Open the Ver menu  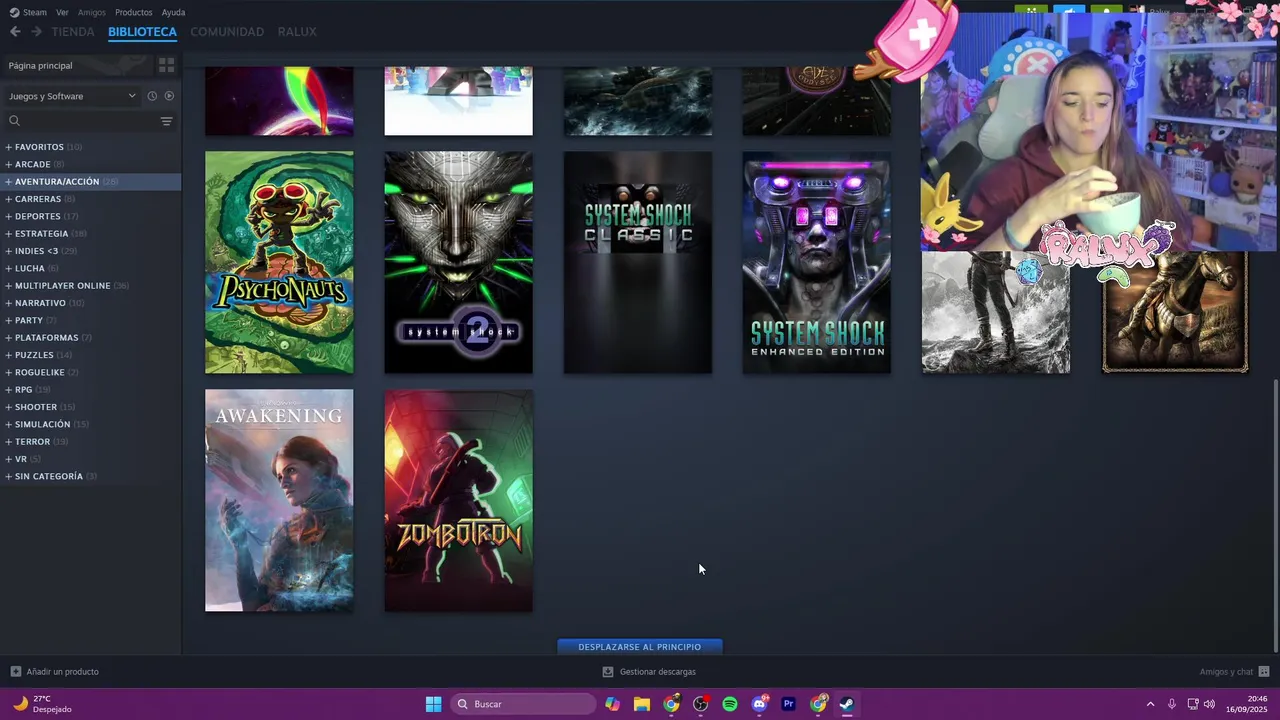[x=62, y=12]
